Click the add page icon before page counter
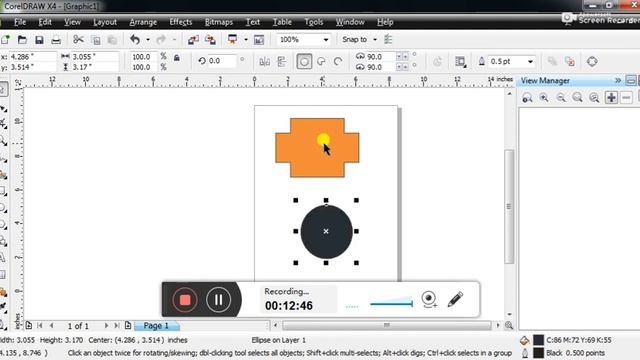The width and height of the screenshot is (640, 360). pyautogui.click(x=29, y=325)
